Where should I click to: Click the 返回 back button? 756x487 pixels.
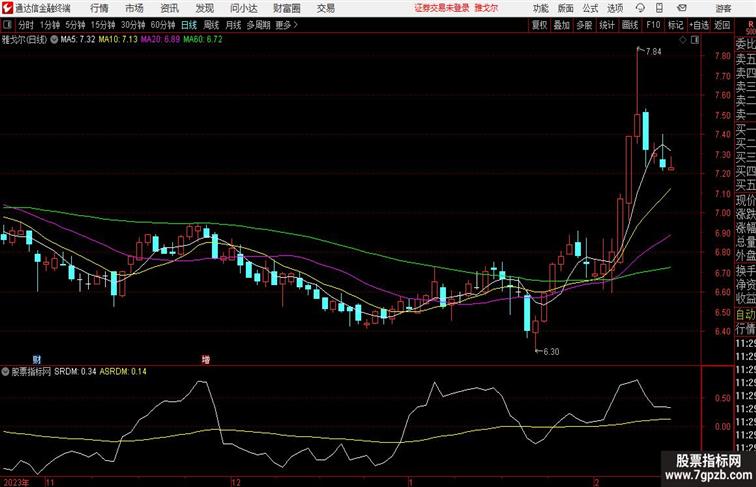click(722, 25)
